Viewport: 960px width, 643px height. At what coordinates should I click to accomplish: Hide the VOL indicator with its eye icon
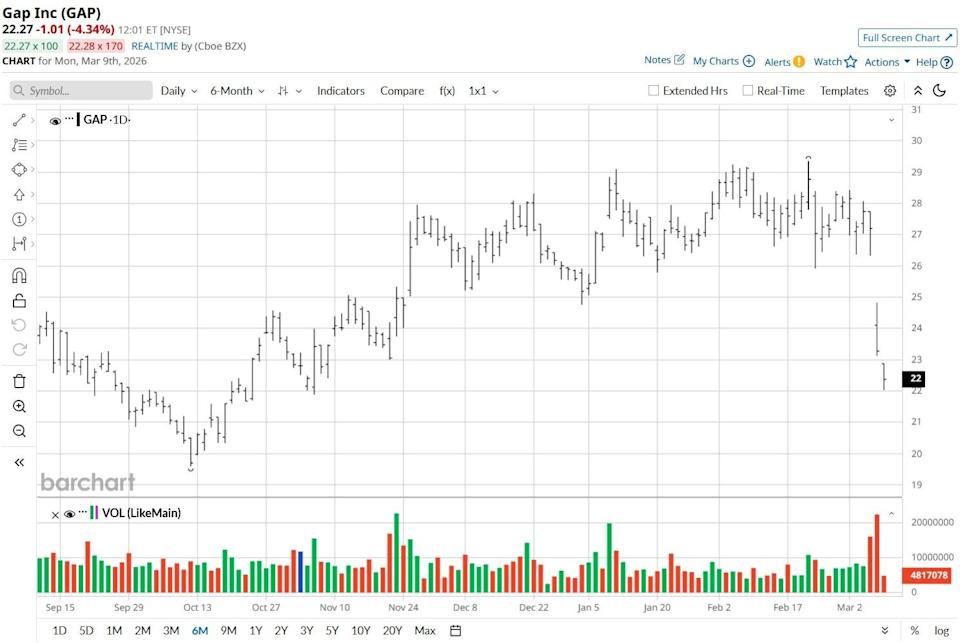point(69,514)
